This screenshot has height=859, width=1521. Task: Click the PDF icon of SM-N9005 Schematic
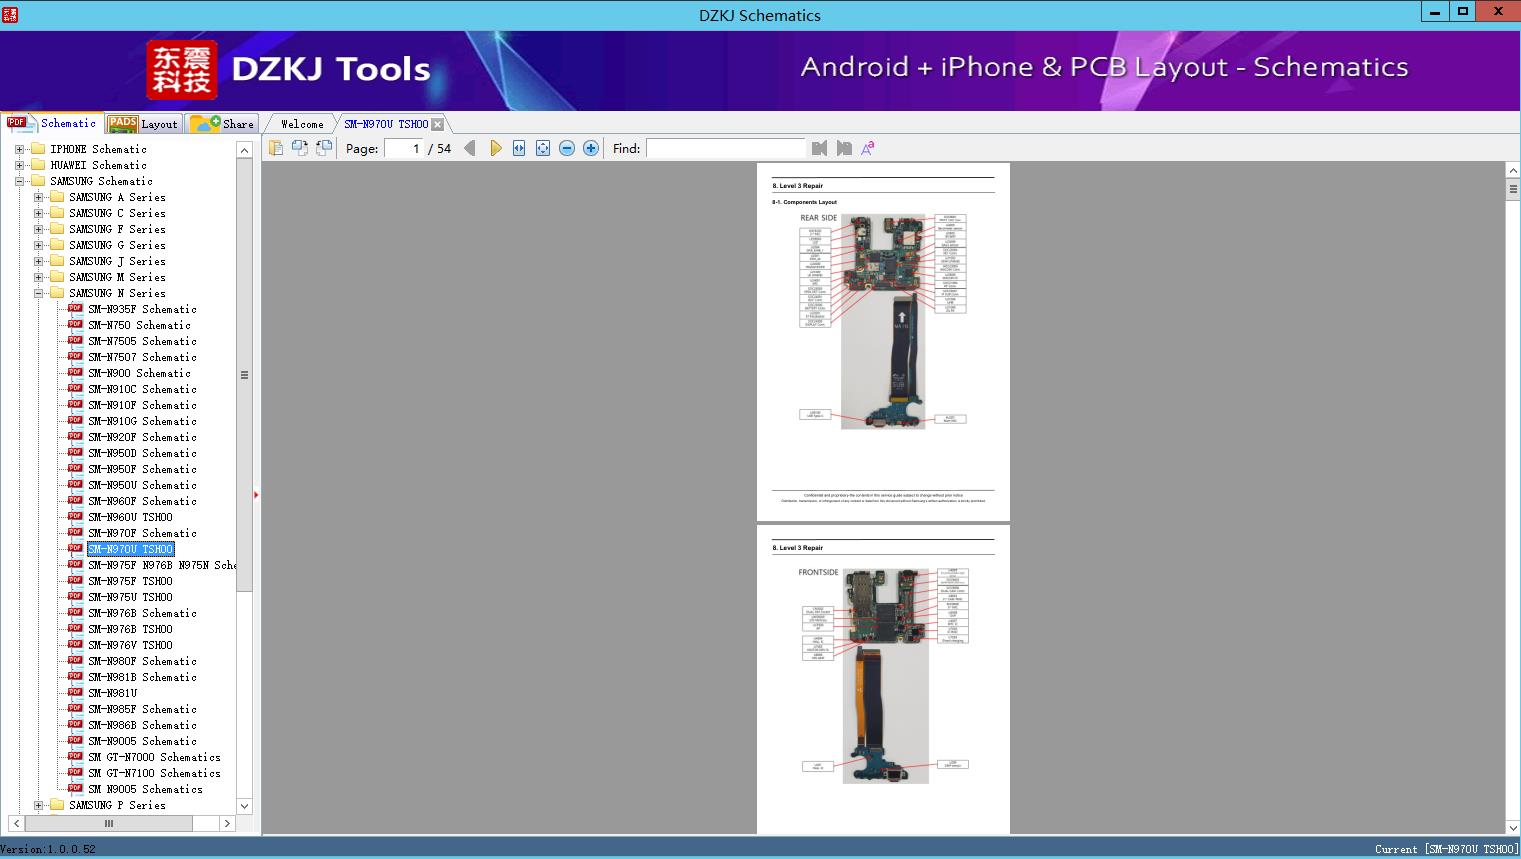point(75,741)
